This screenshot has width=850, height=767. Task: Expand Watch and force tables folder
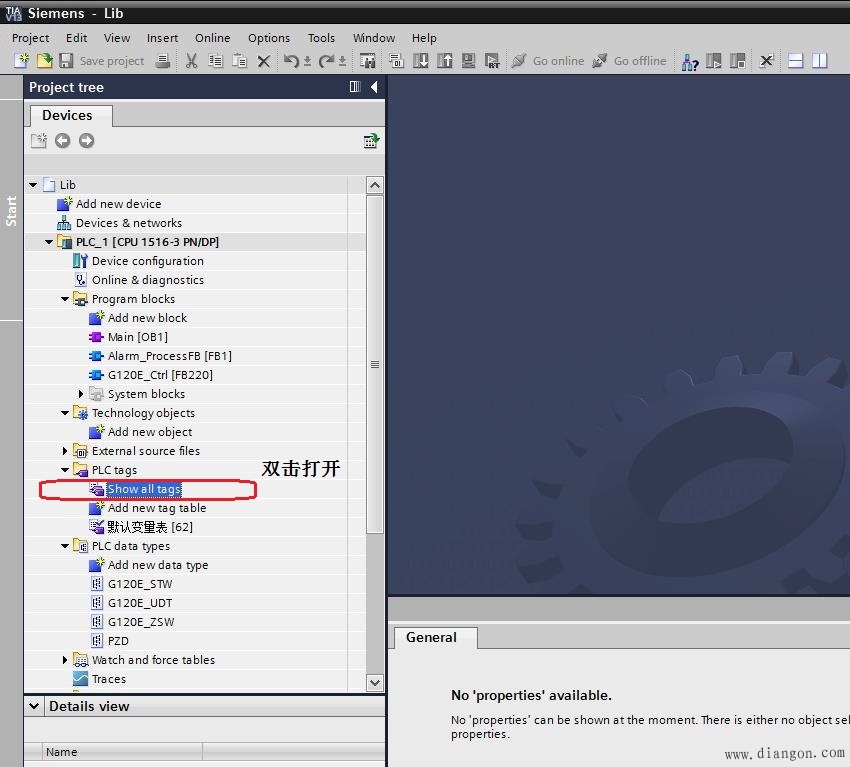(x=65, y=660)
